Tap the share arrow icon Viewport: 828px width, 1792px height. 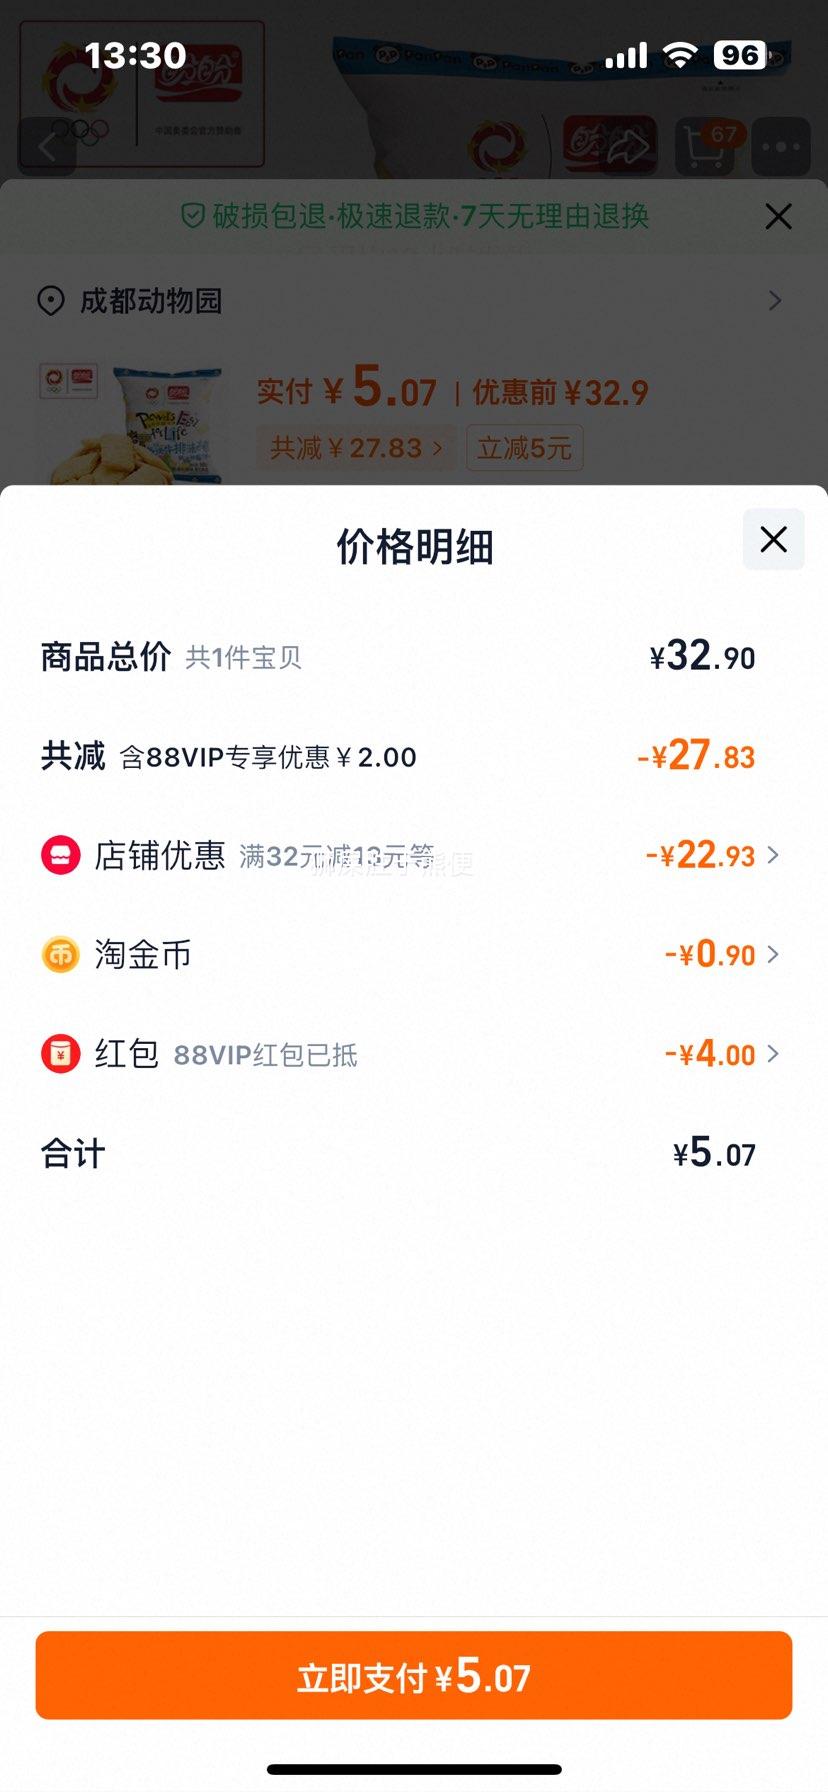[x=630, y=147]
